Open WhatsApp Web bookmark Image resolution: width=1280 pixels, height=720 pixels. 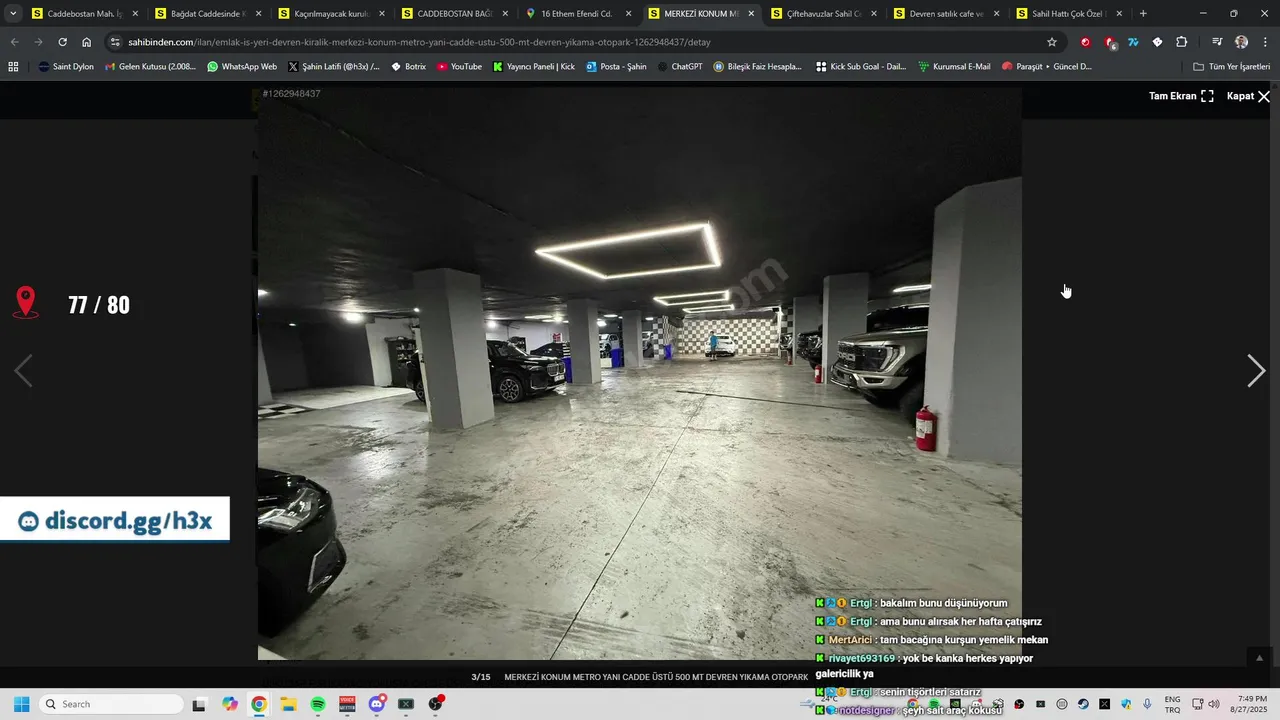241,66
